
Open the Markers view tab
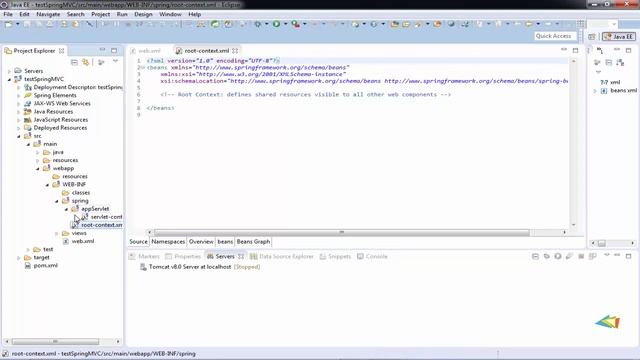144,256
